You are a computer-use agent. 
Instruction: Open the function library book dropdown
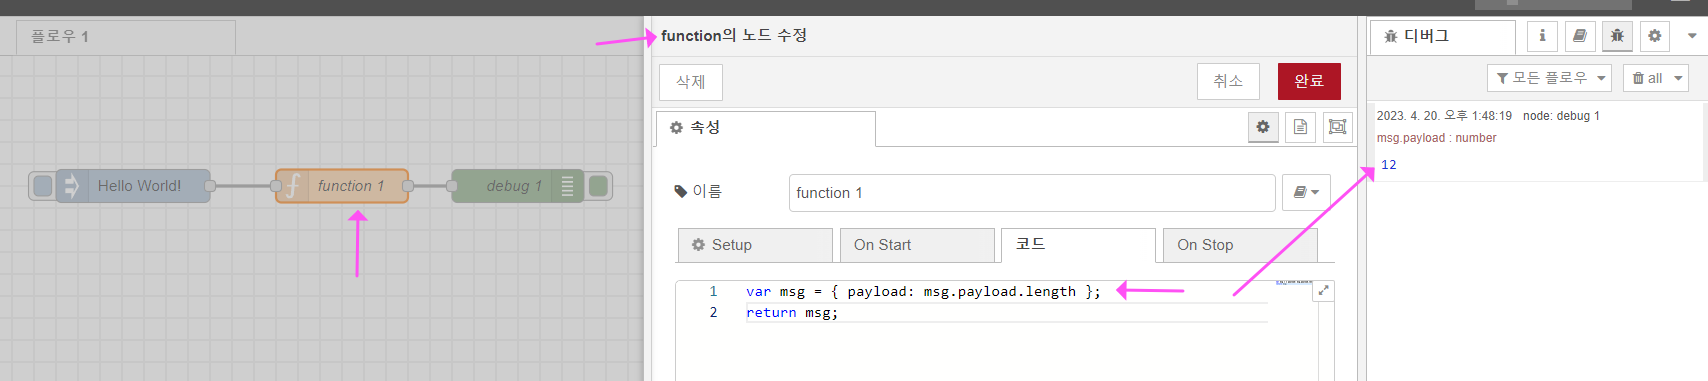(x=1306, y=193)
